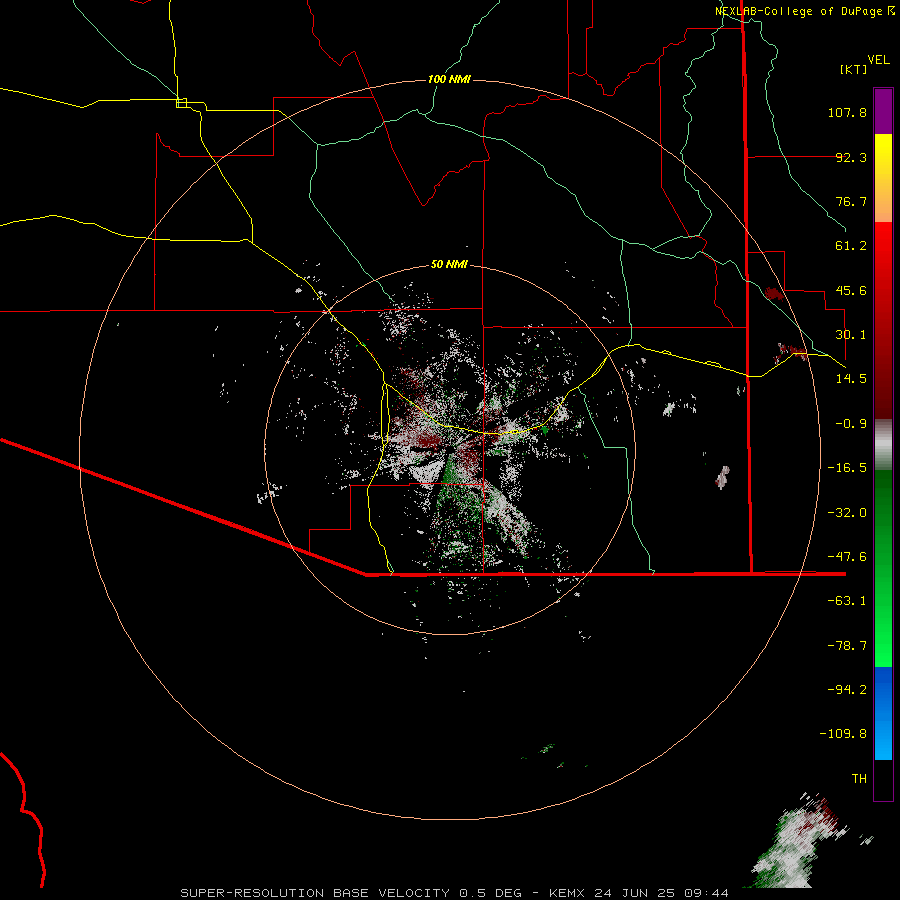Click the small yellow city square marker
900x900 pixels.
[181, 103]
